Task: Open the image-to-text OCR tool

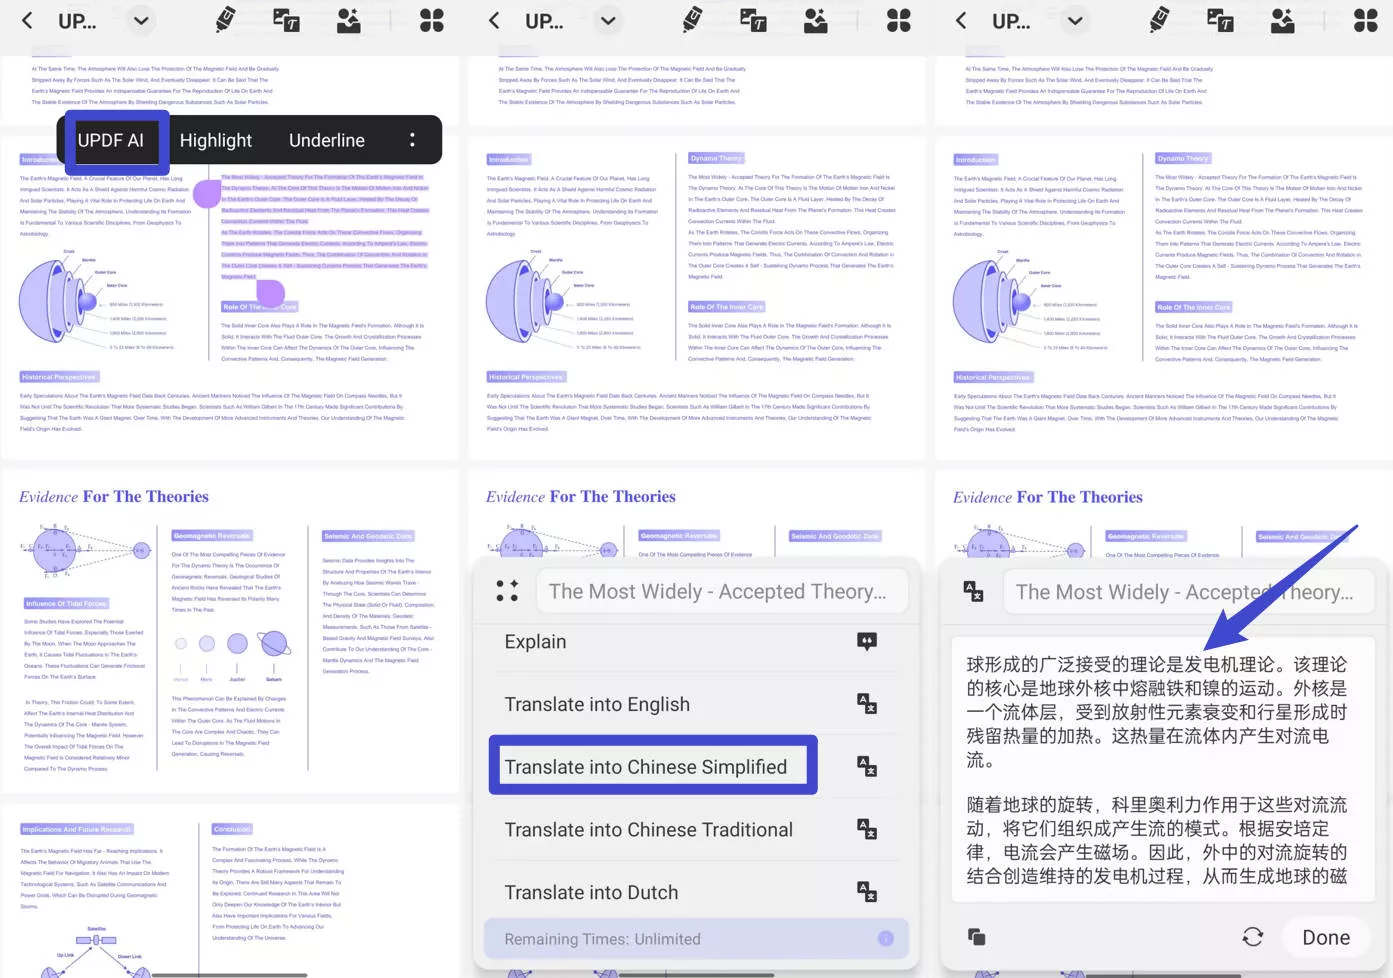Action: point(285,20)
